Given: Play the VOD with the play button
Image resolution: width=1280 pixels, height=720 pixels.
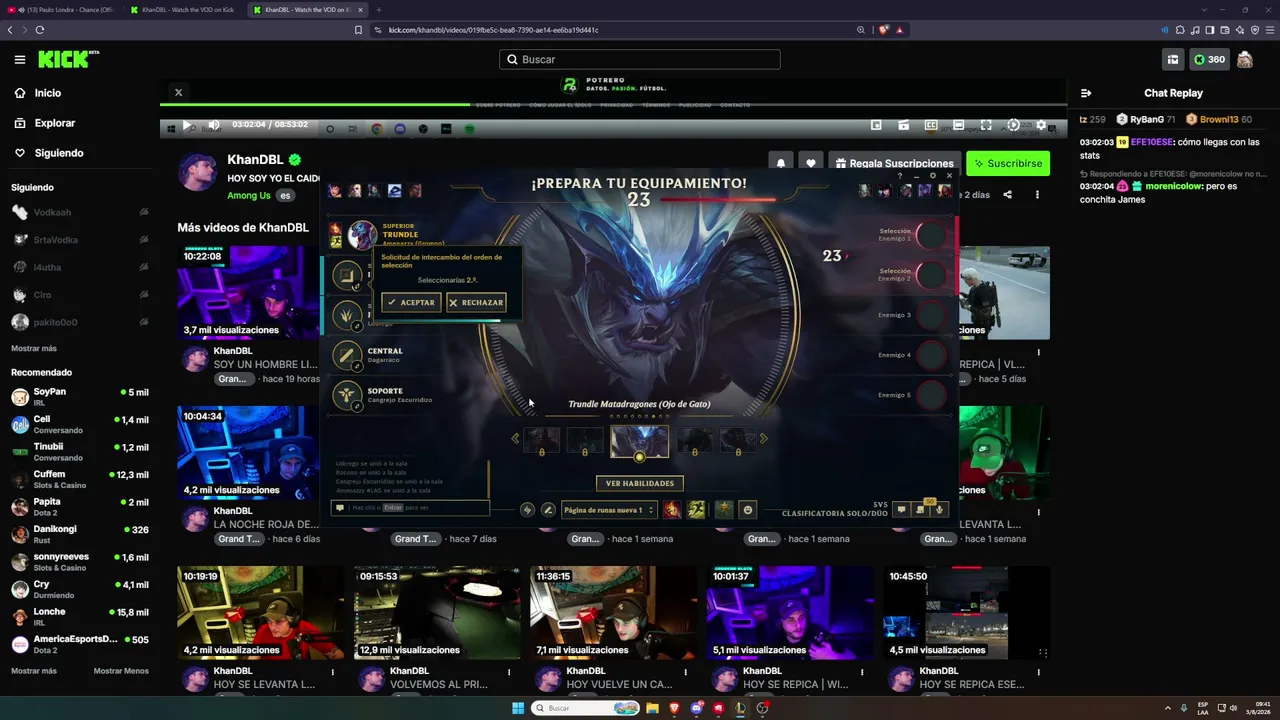Looking at the screenshot, I should coord(186,126).
